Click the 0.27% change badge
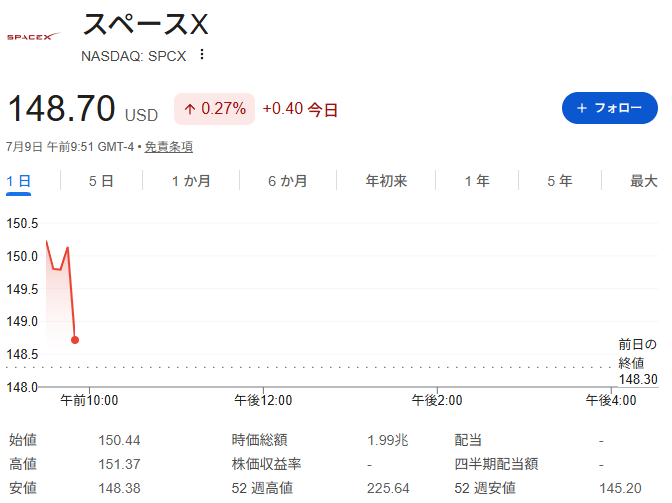 pyautogui.click(x=214, y=109)
